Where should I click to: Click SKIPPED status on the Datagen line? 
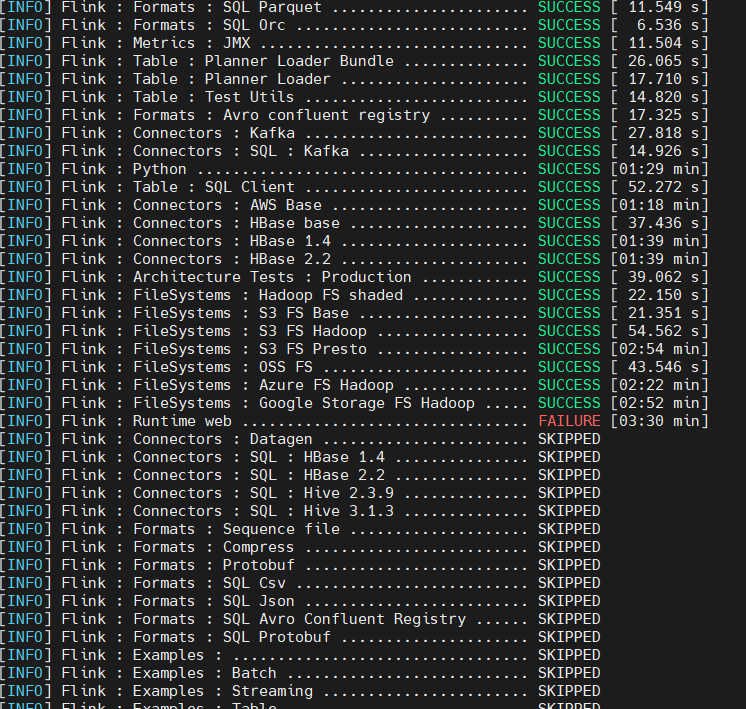[x=569, y=439]
